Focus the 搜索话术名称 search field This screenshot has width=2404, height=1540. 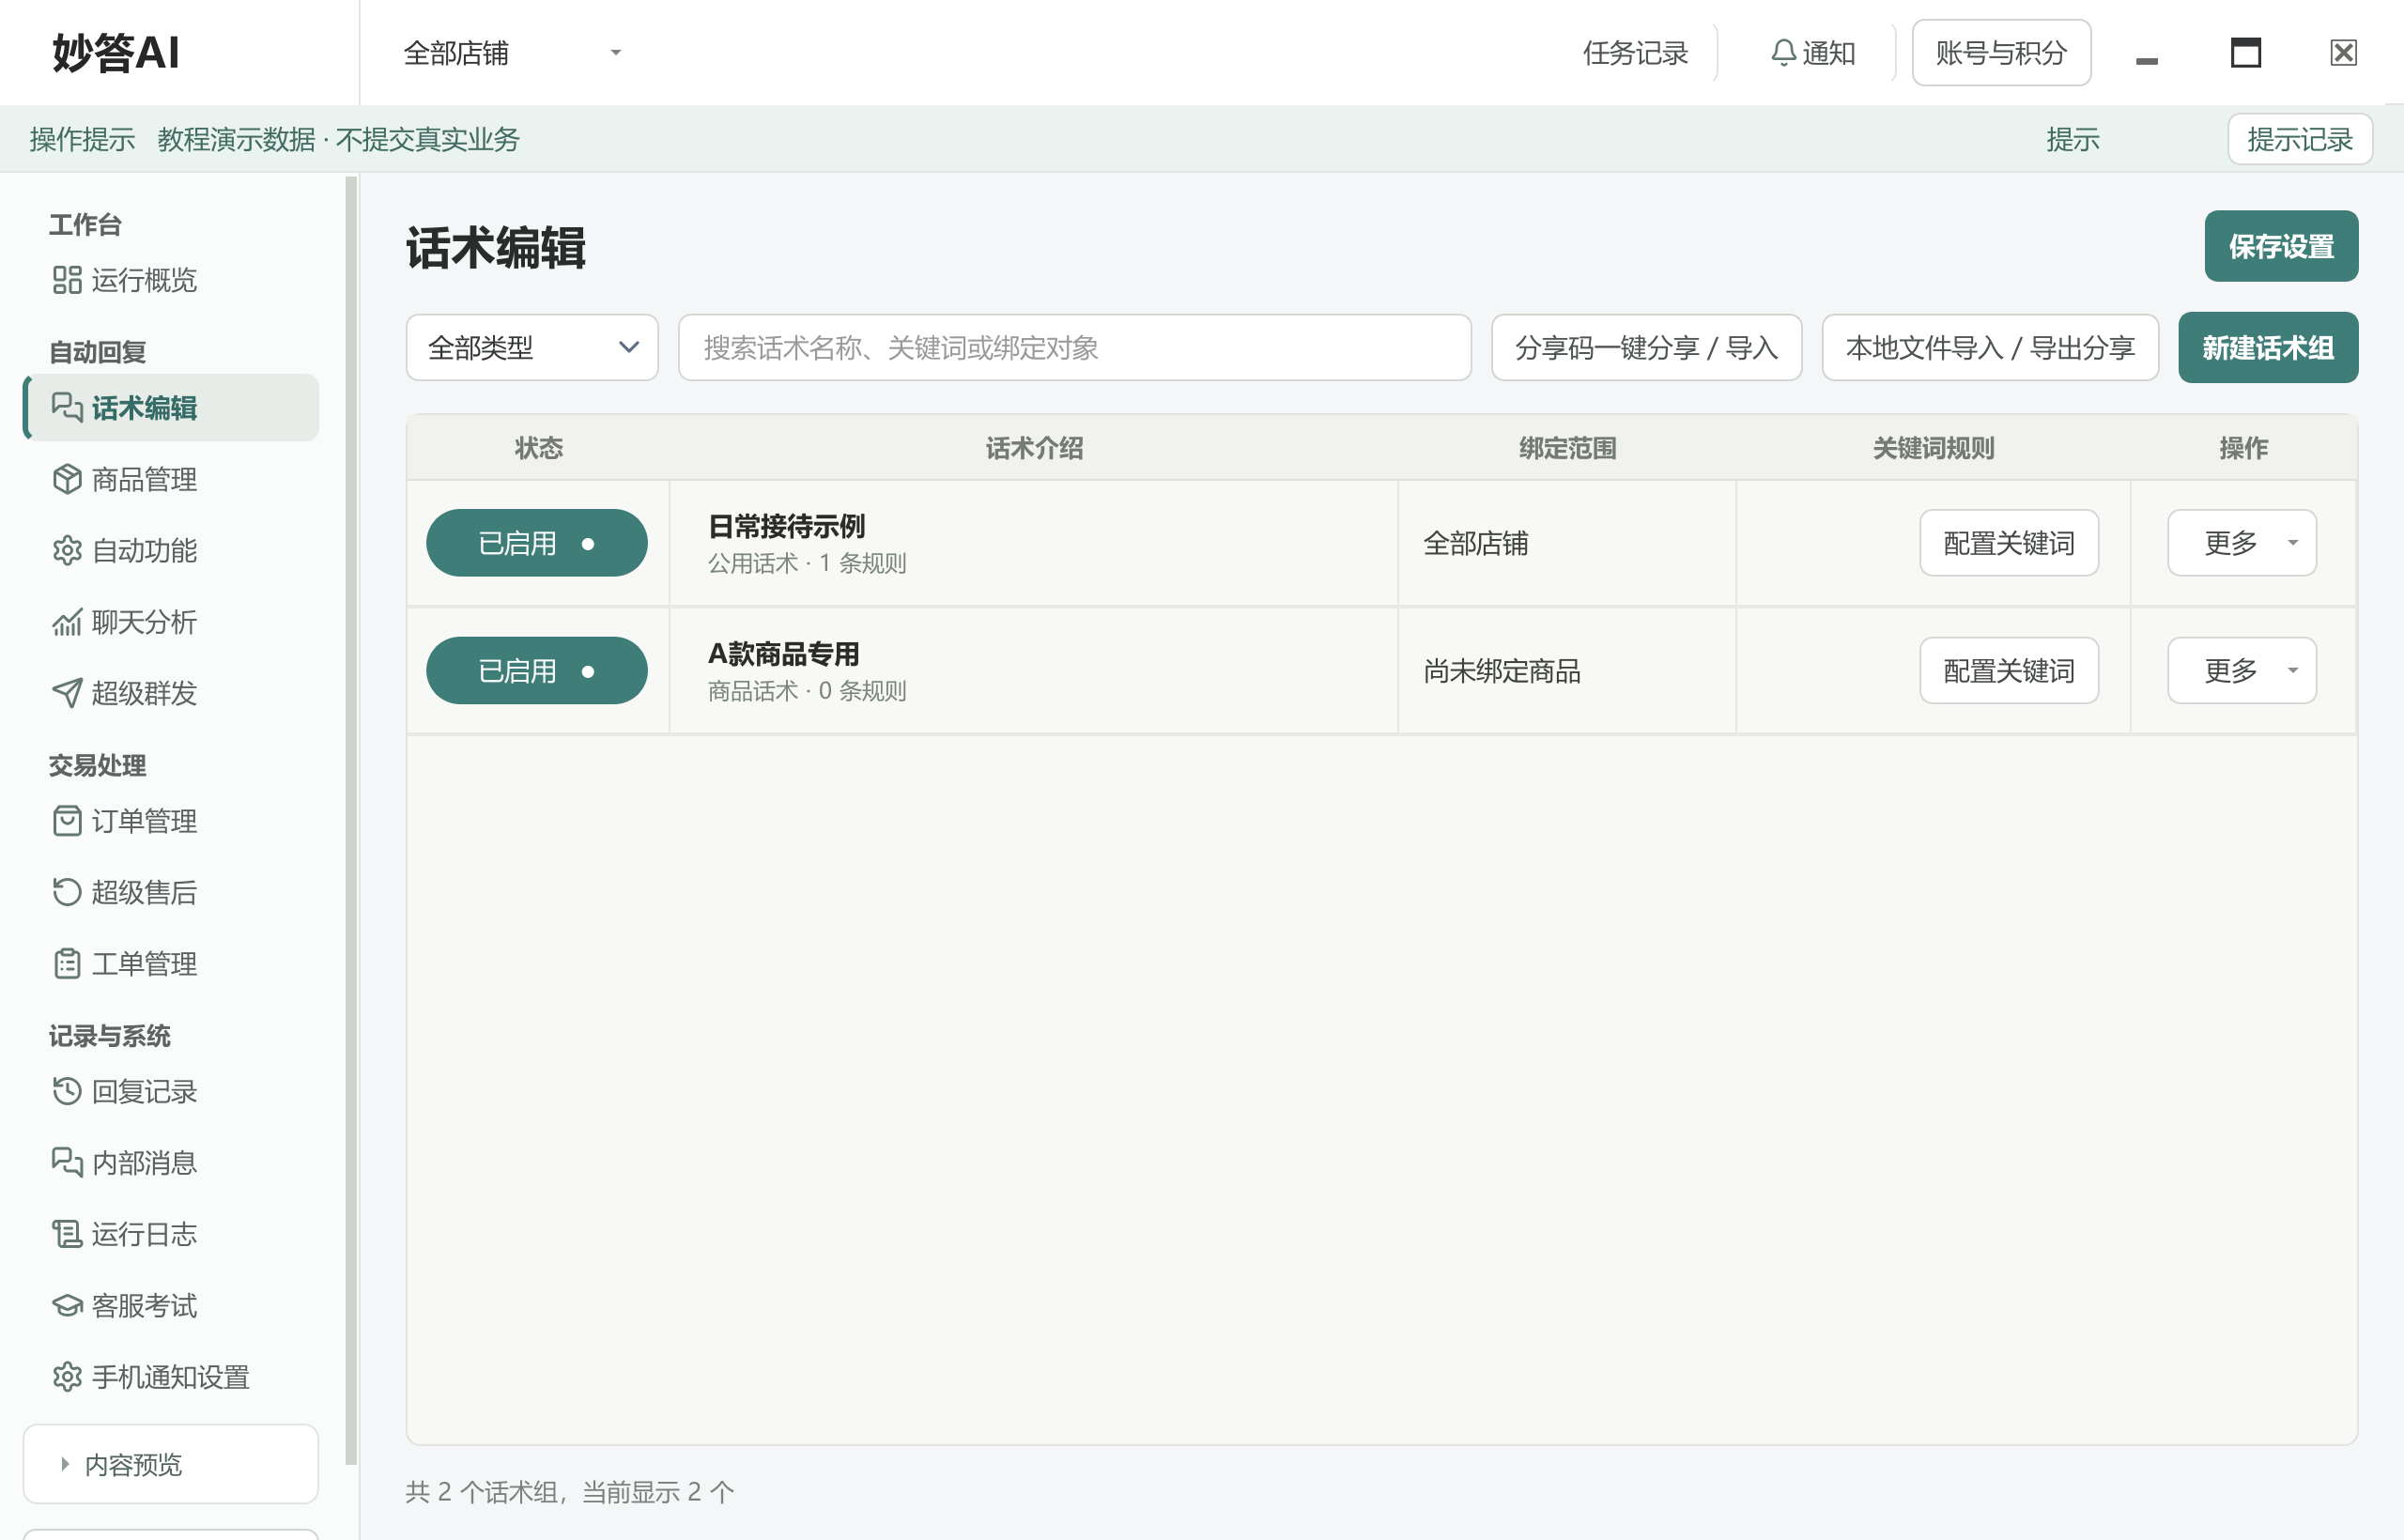[x=1074, y=348]
